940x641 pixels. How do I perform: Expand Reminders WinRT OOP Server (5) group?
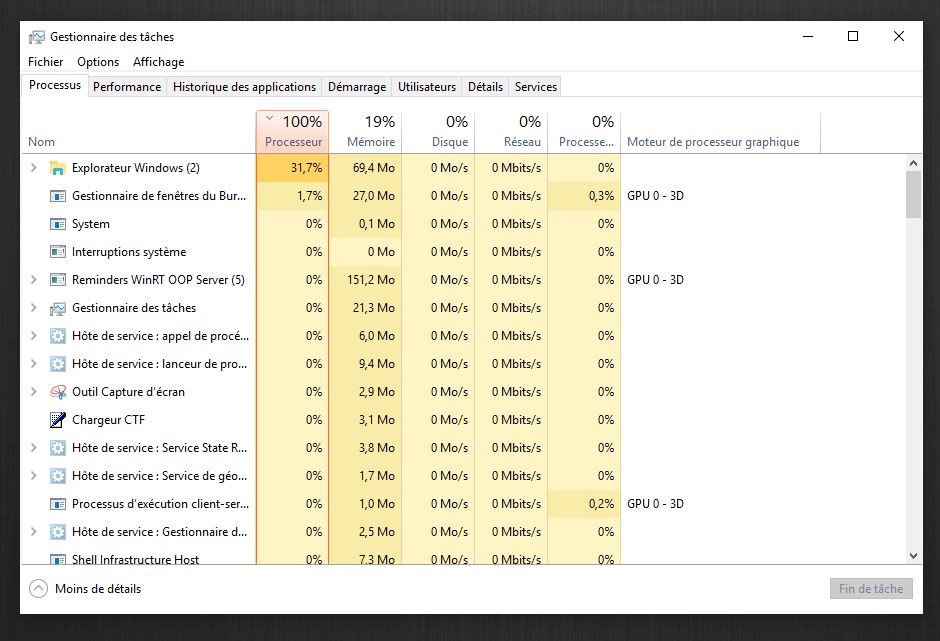pyautogui.click(x=34, y=280)
